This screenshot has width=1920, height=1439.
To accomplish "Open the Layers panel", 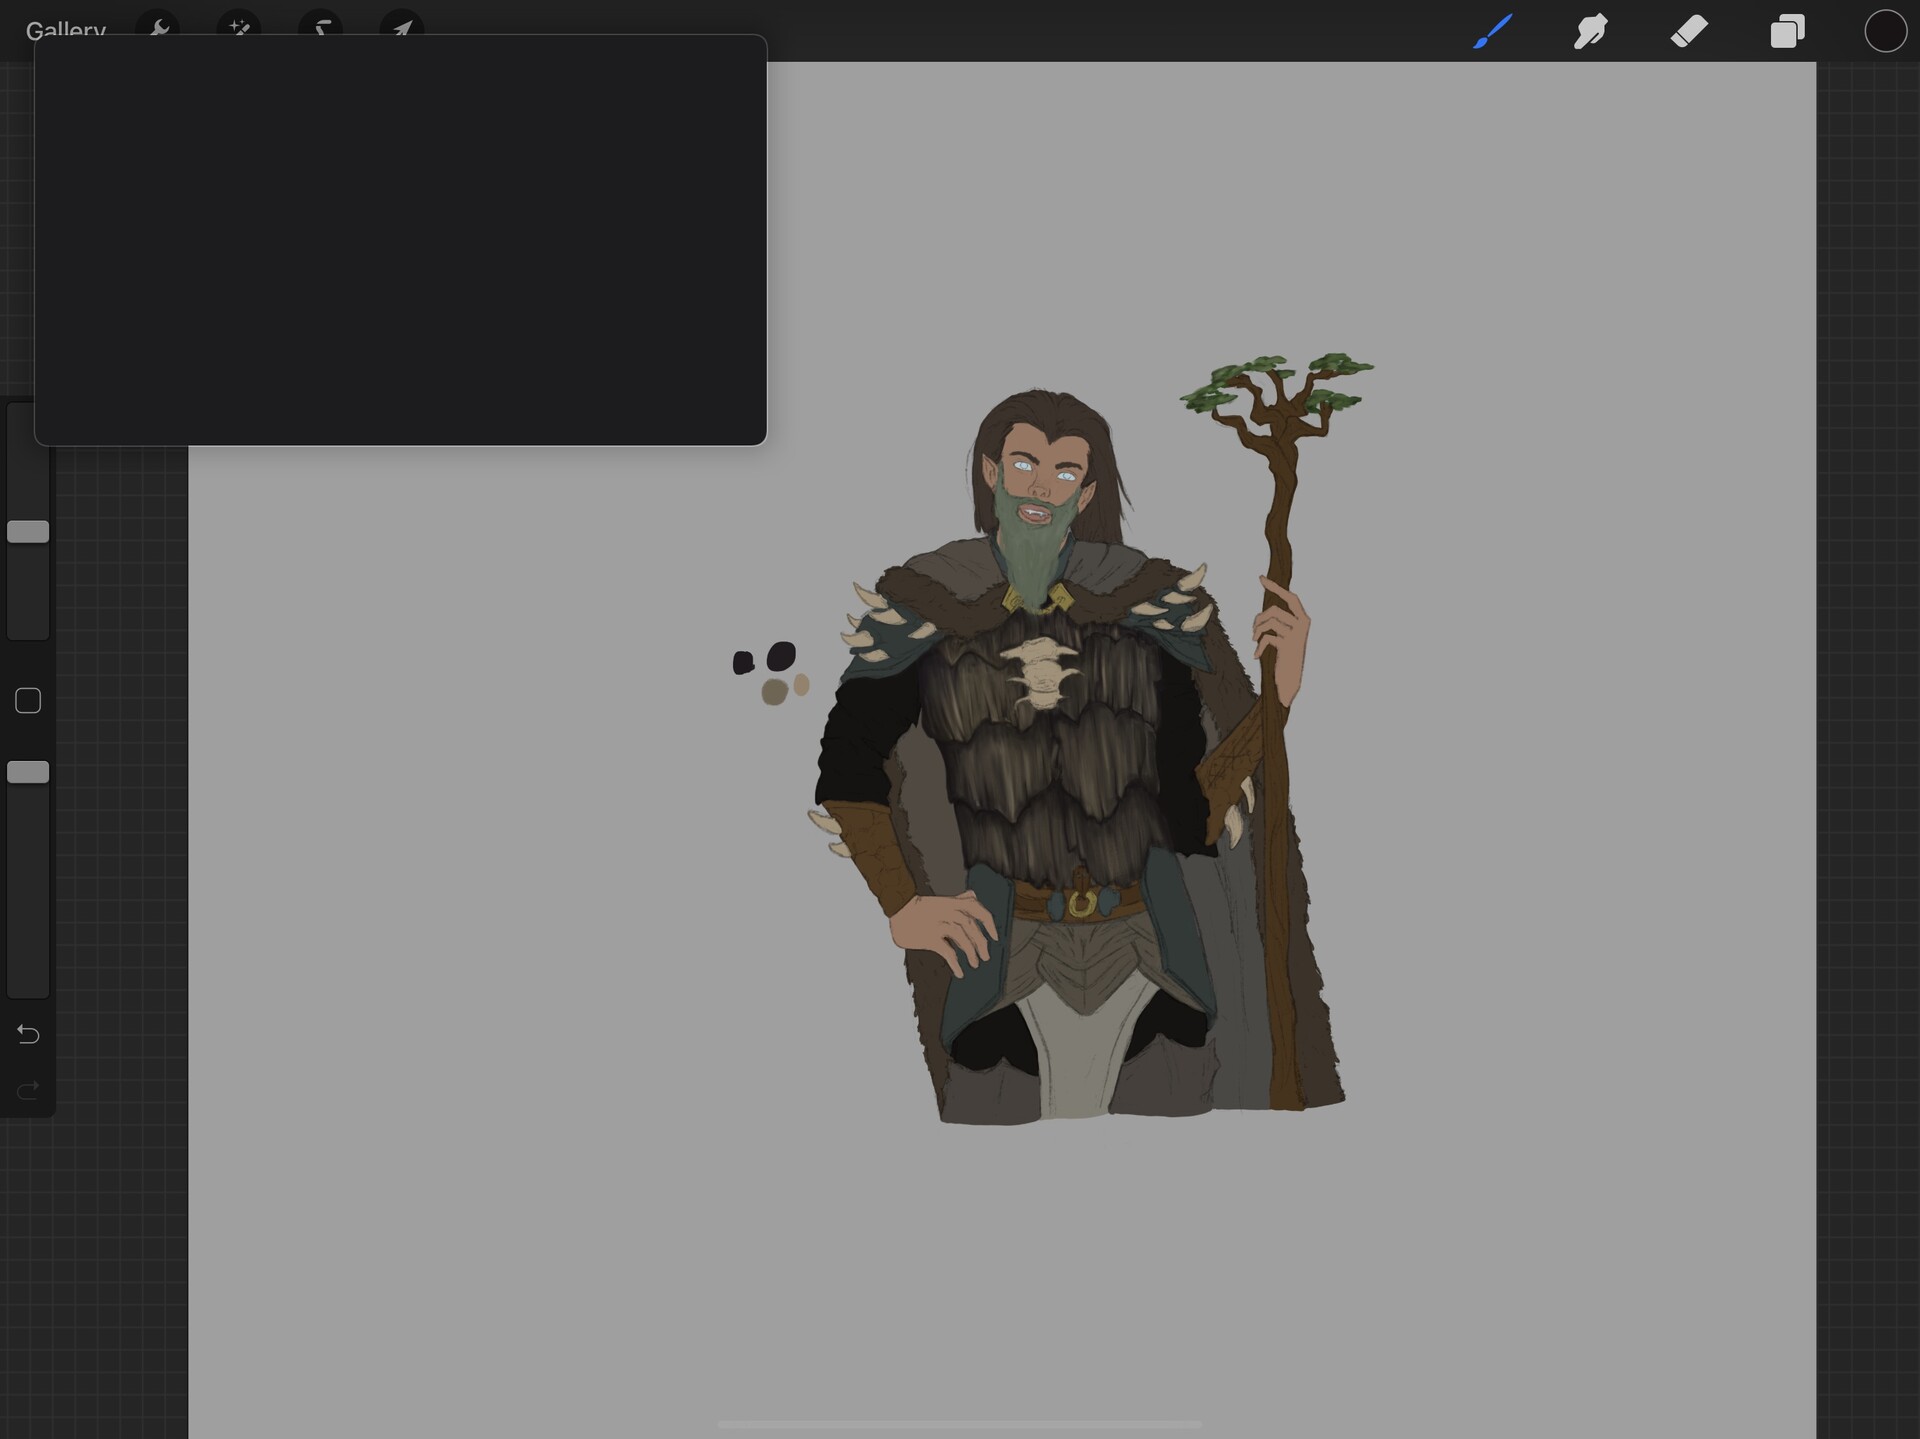I will click(x=1787, y=31).
